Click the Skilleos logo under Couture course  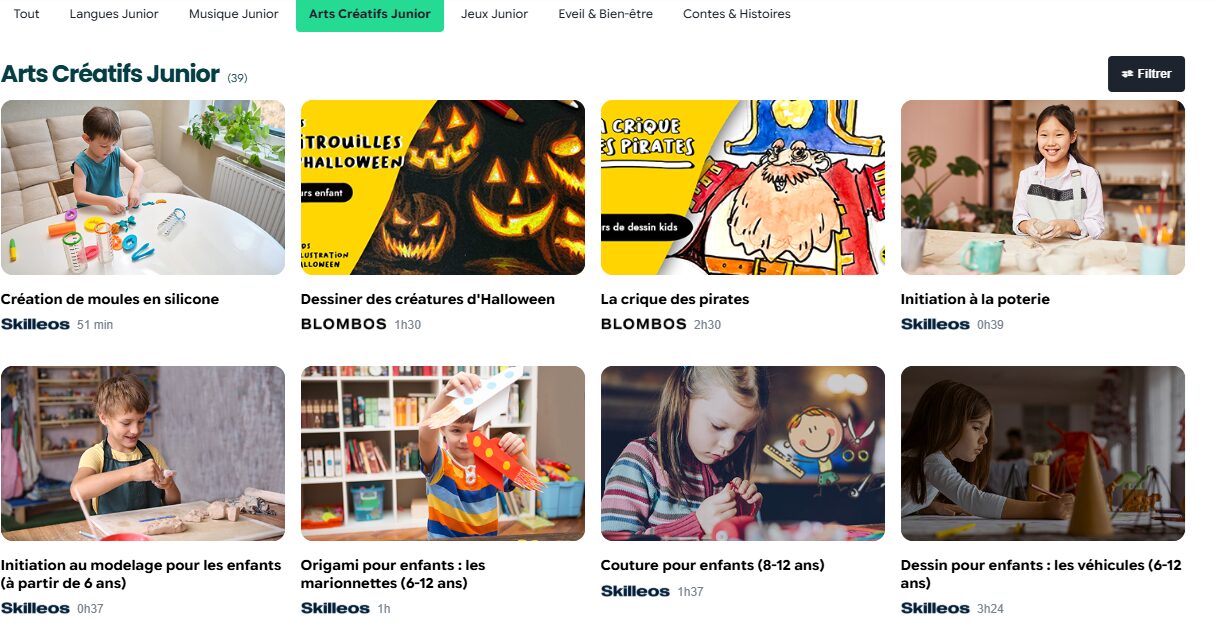(x=635, y=591)
